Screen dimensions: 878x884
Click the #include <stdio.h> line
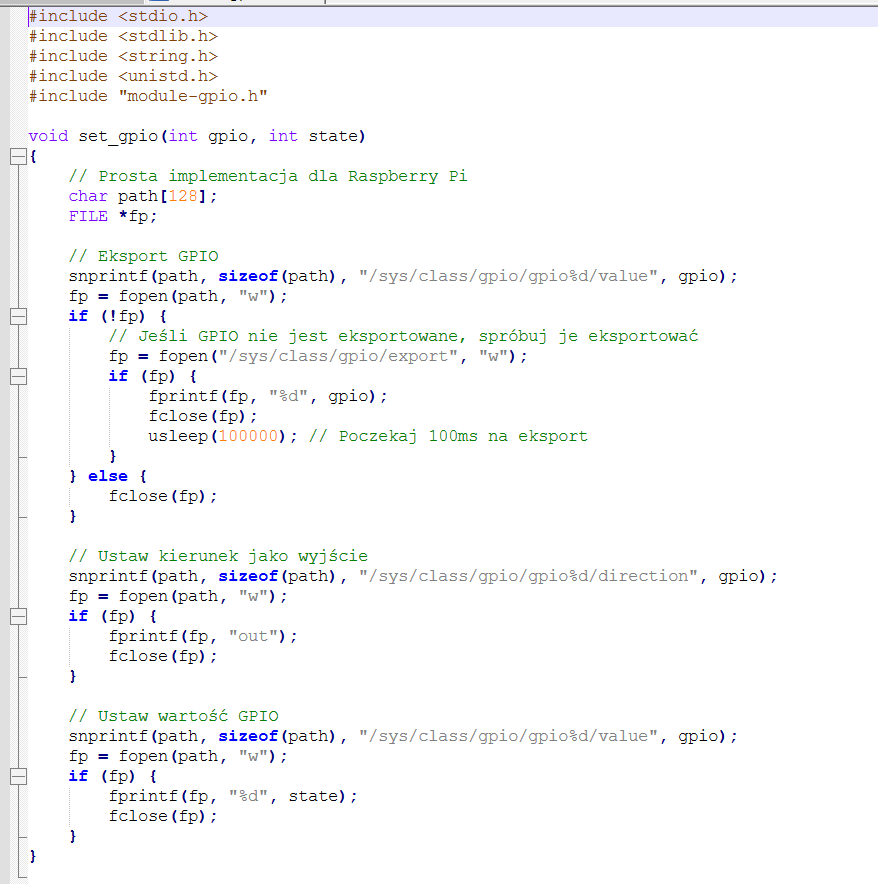118,16
